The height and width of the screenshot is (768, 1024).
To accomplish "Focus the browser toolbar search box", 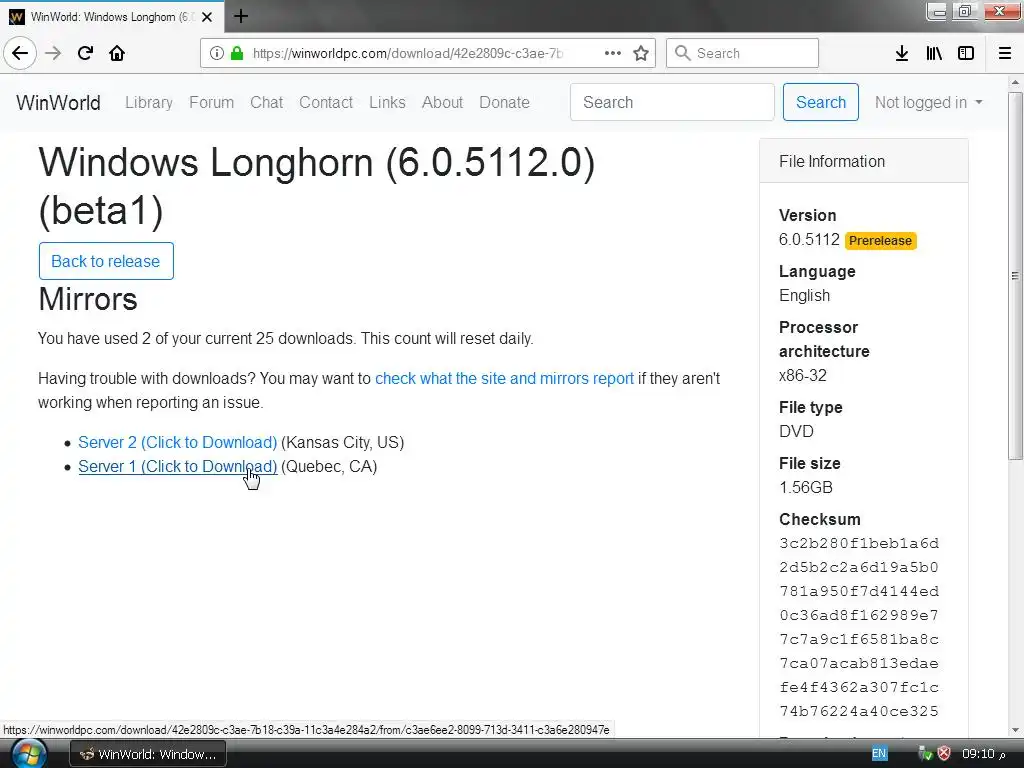I will [743, 53].
